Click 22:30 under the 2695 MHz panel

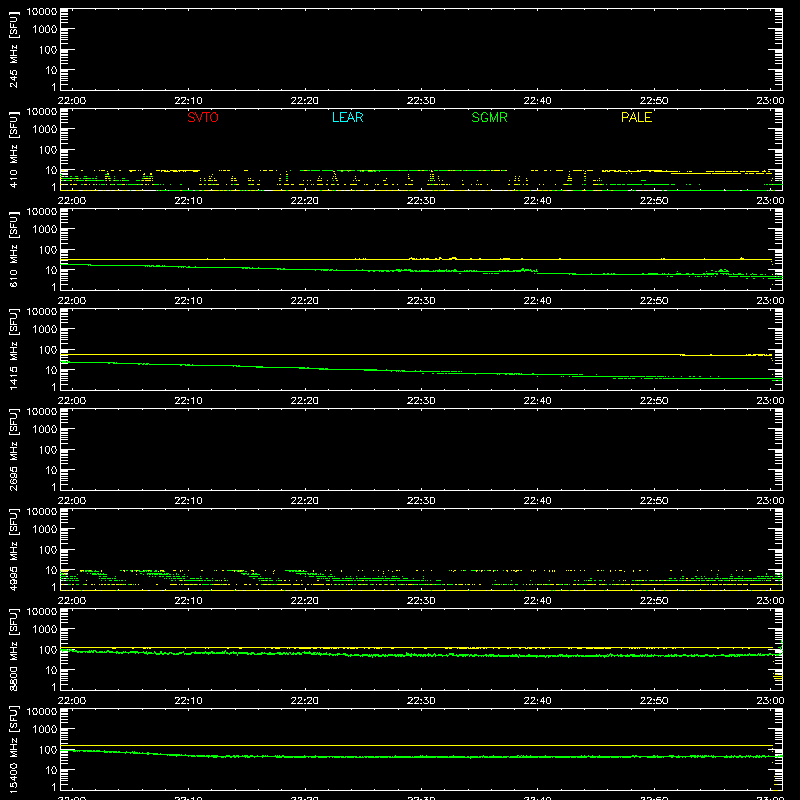421,501
